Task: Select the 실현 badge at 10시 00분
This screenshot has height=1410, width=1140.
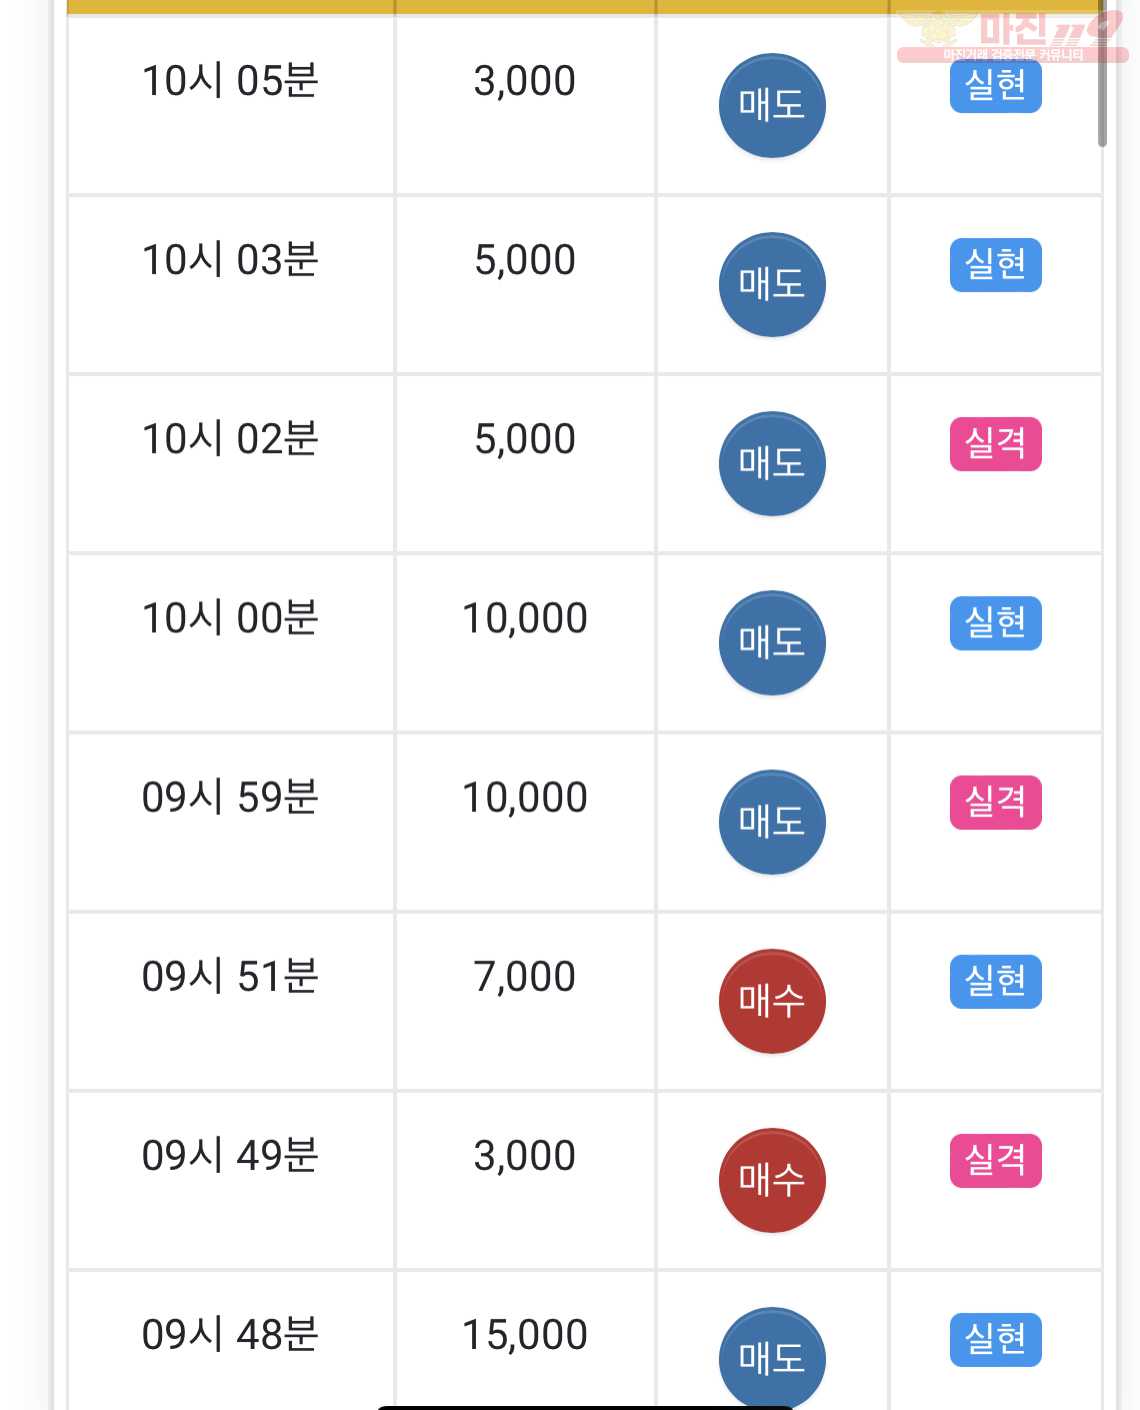Action: click(x=996, y=623)
